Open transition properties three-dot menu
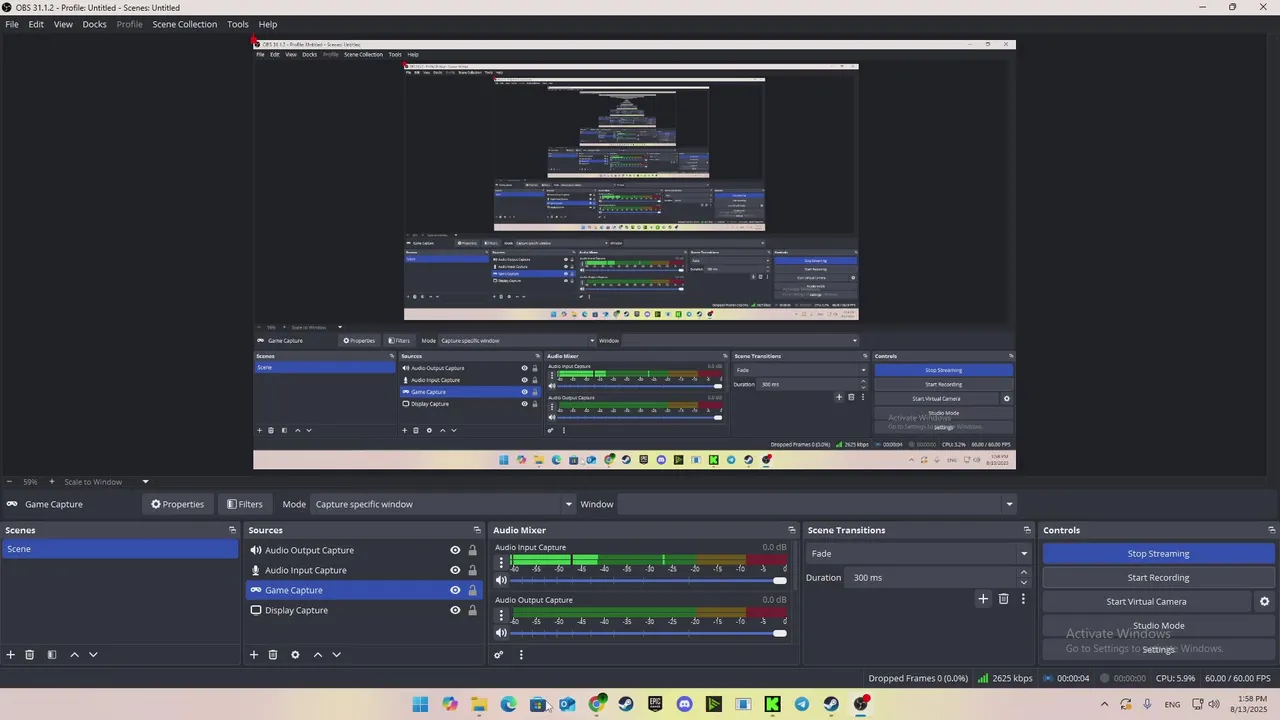 1023,599
